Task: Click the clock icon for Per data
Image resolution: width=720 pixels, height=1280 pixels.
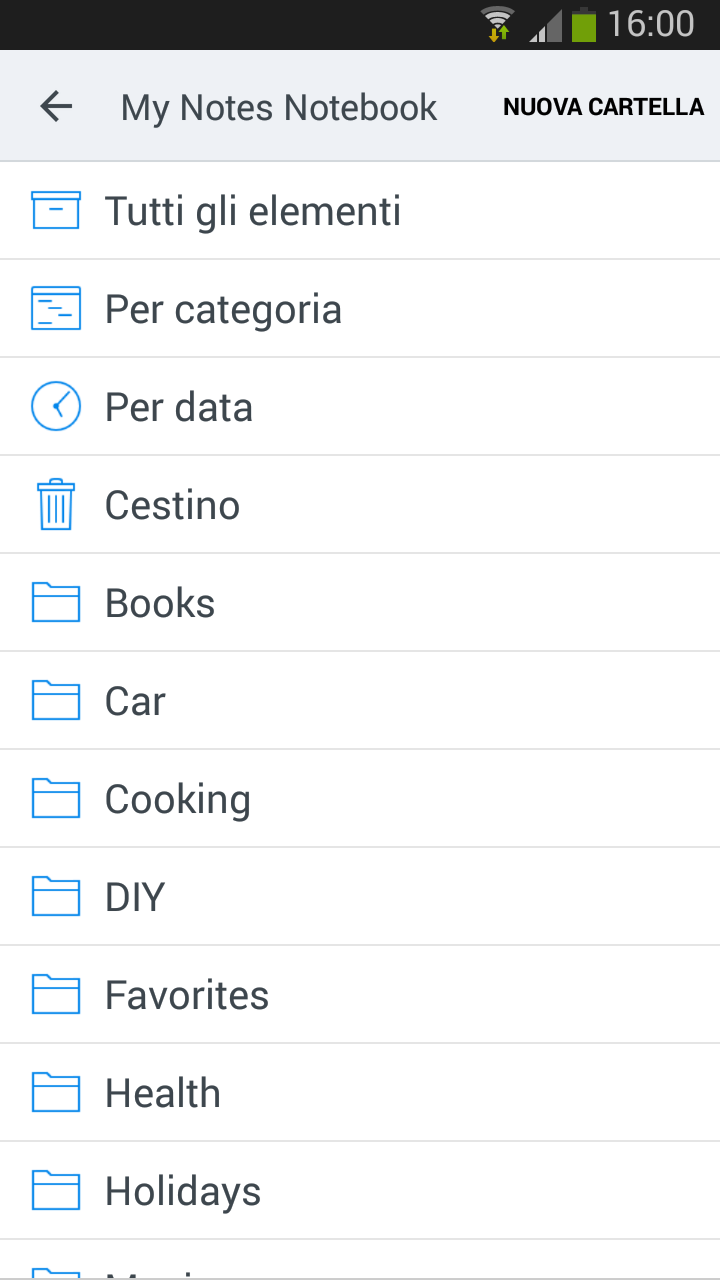Action: [56, 407]
